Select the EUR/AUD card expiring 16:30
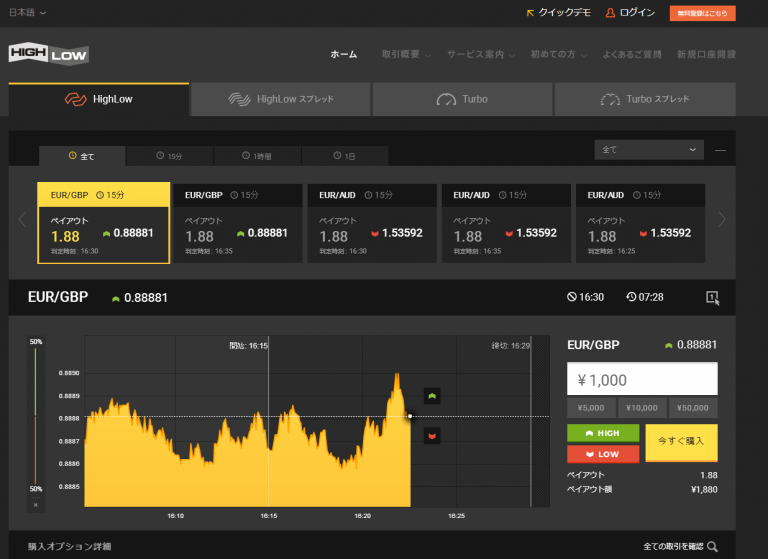Viewport: 768px width, 559px height. (x=372, y=223)
